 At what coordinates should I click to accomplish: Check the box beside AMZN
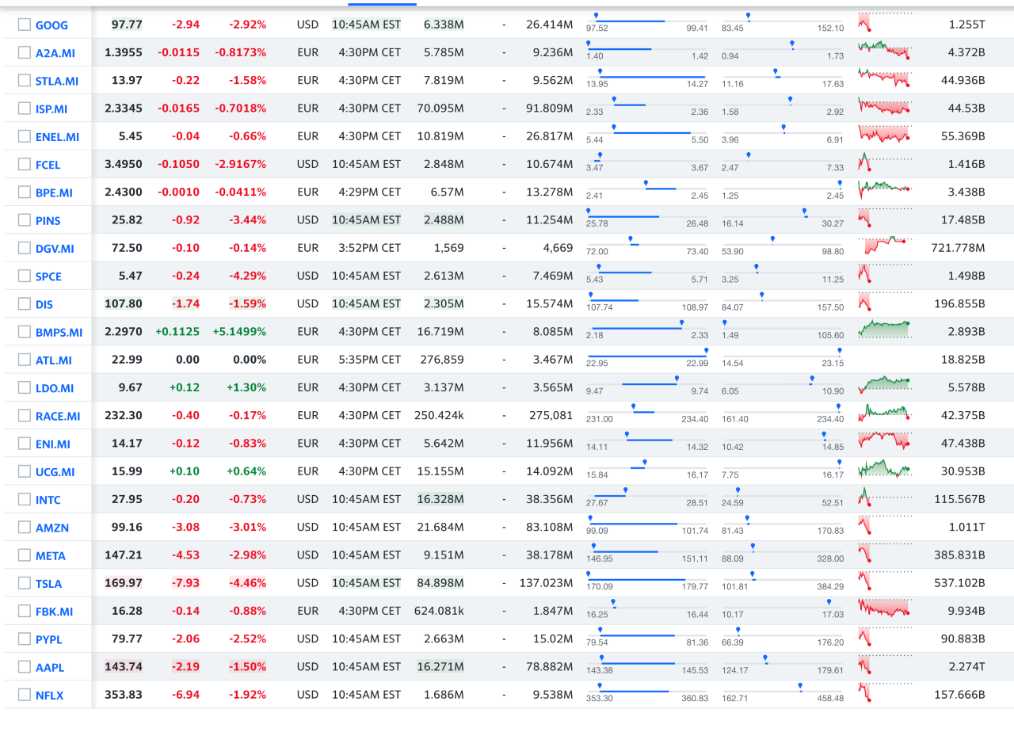pyautogui.click(x=24, y=527)
